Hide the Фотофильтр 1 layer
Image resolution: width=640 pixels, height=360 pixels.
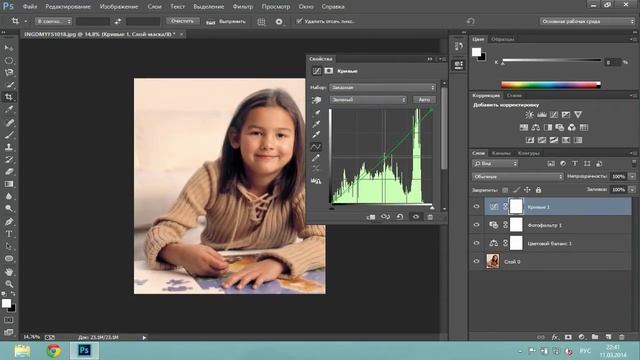[476, 225]
